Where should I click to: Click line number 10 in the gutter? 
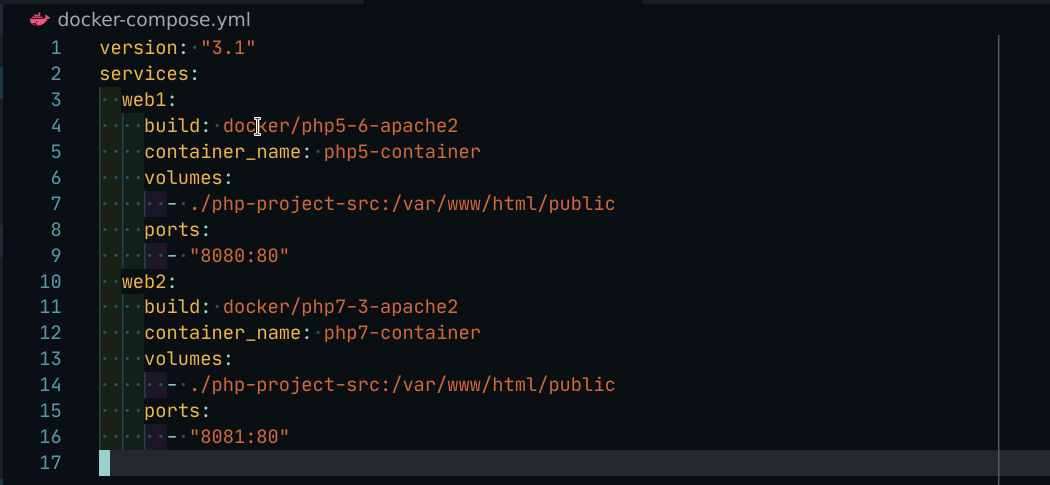click(x=50, y=281)
